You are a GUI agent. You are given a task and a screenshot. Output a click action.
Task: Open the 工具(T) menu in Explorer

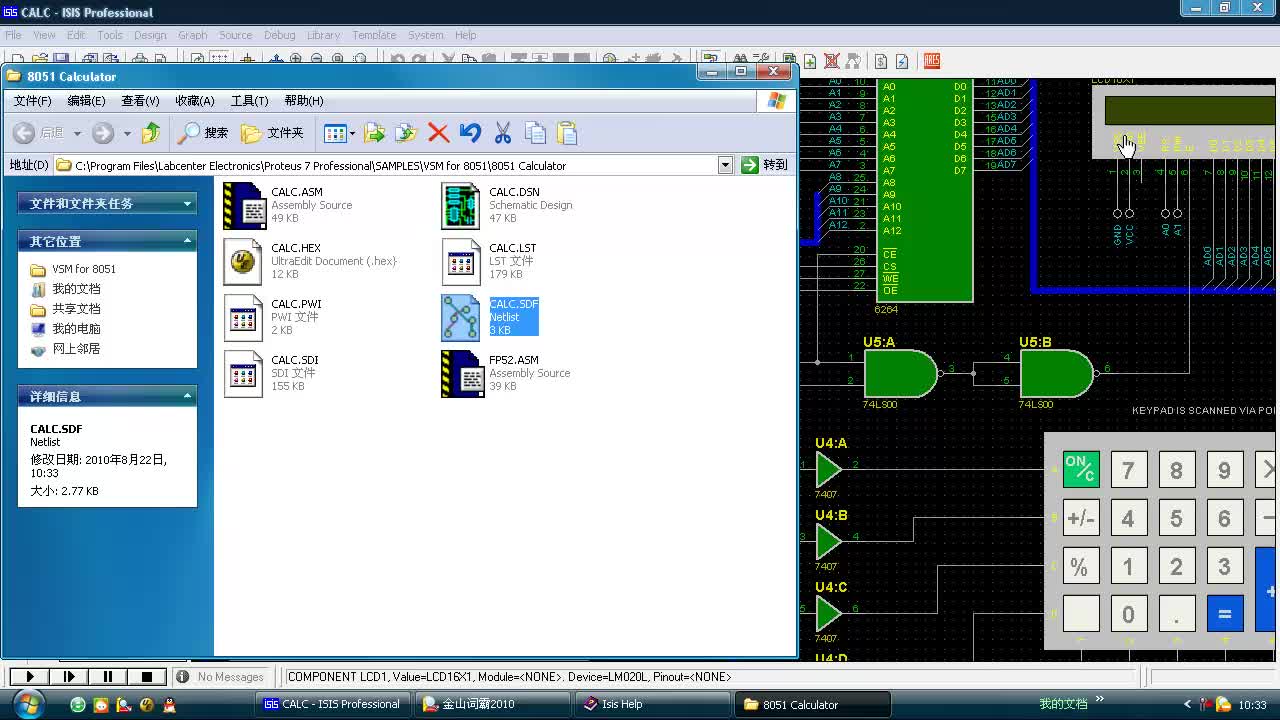coord(249,101)
